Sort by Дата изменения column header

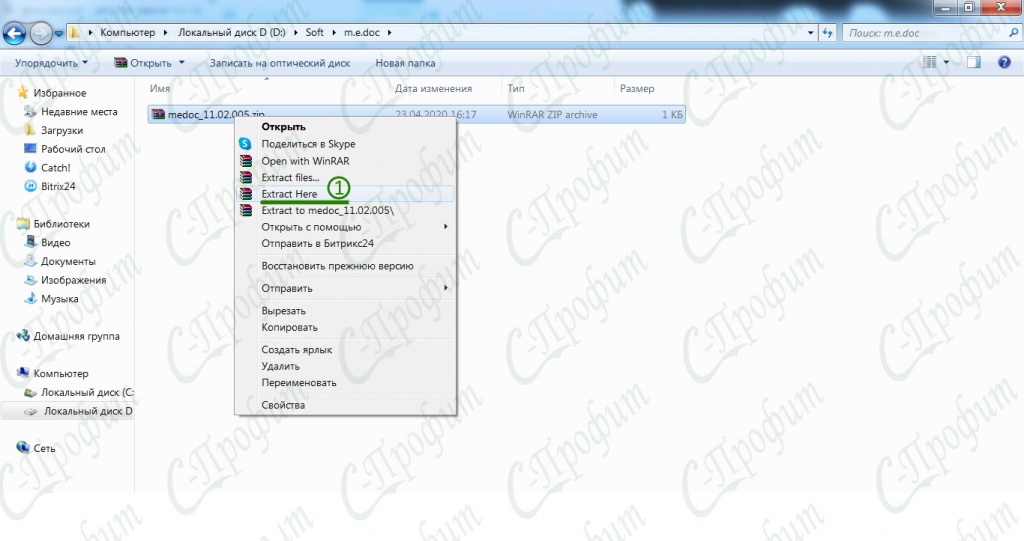click(433, 88)
